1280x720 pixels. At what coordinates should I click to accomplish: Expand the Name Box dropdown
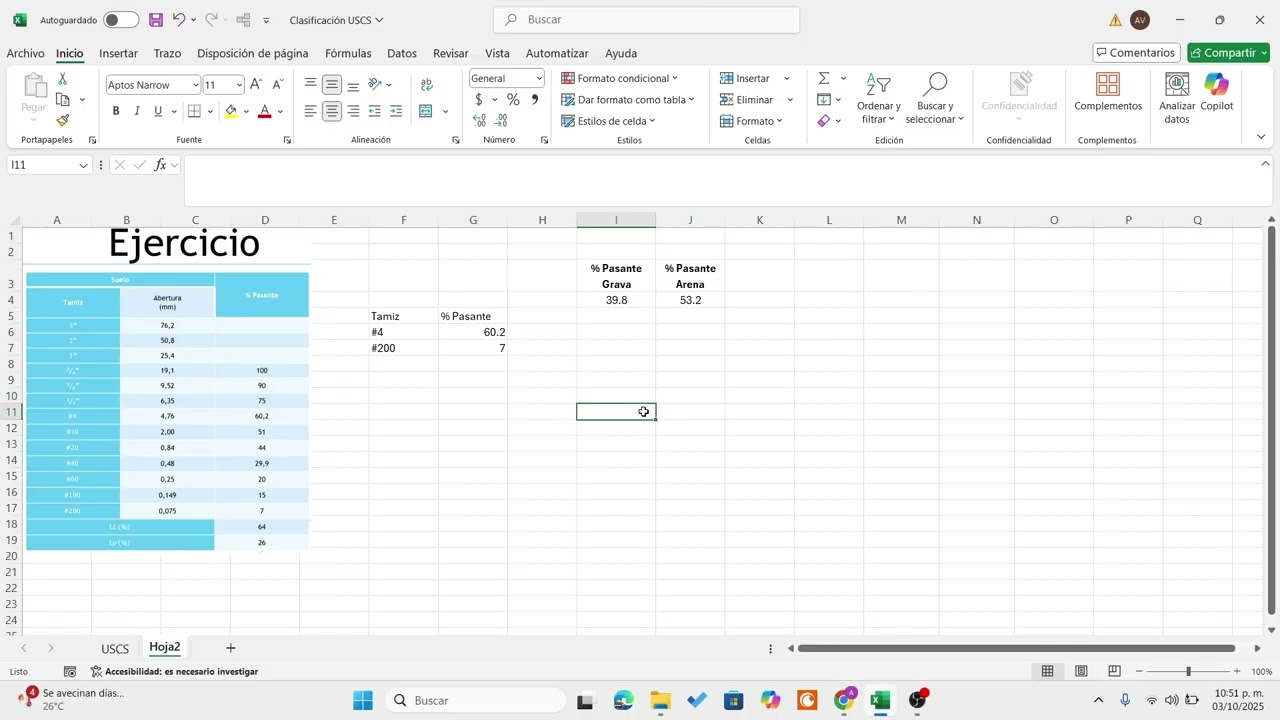click(84, 165)
